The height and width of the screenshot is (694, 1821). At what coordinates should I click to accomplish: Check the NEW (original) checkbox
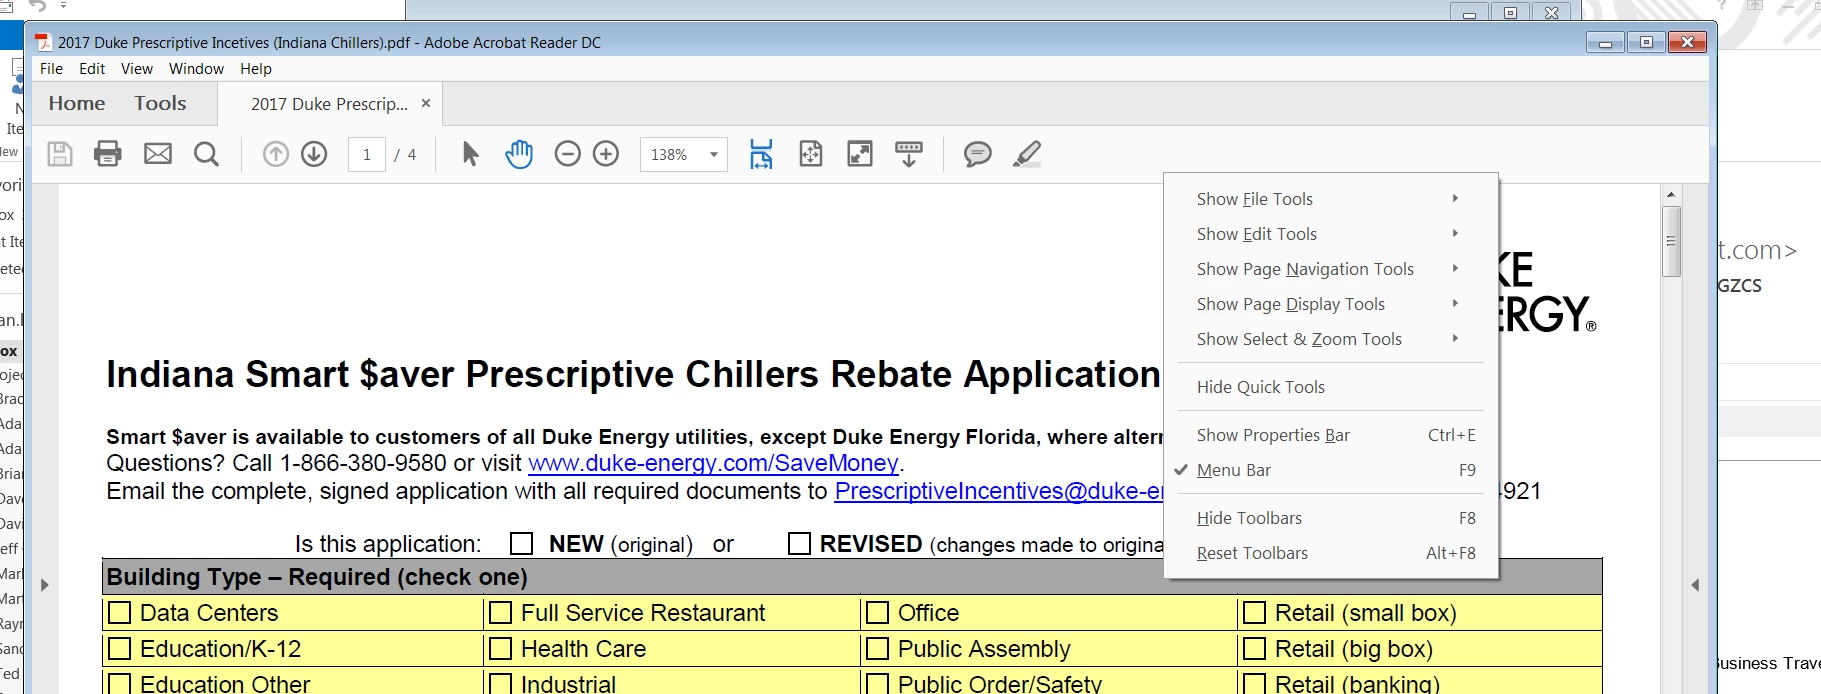pos(521,544)
